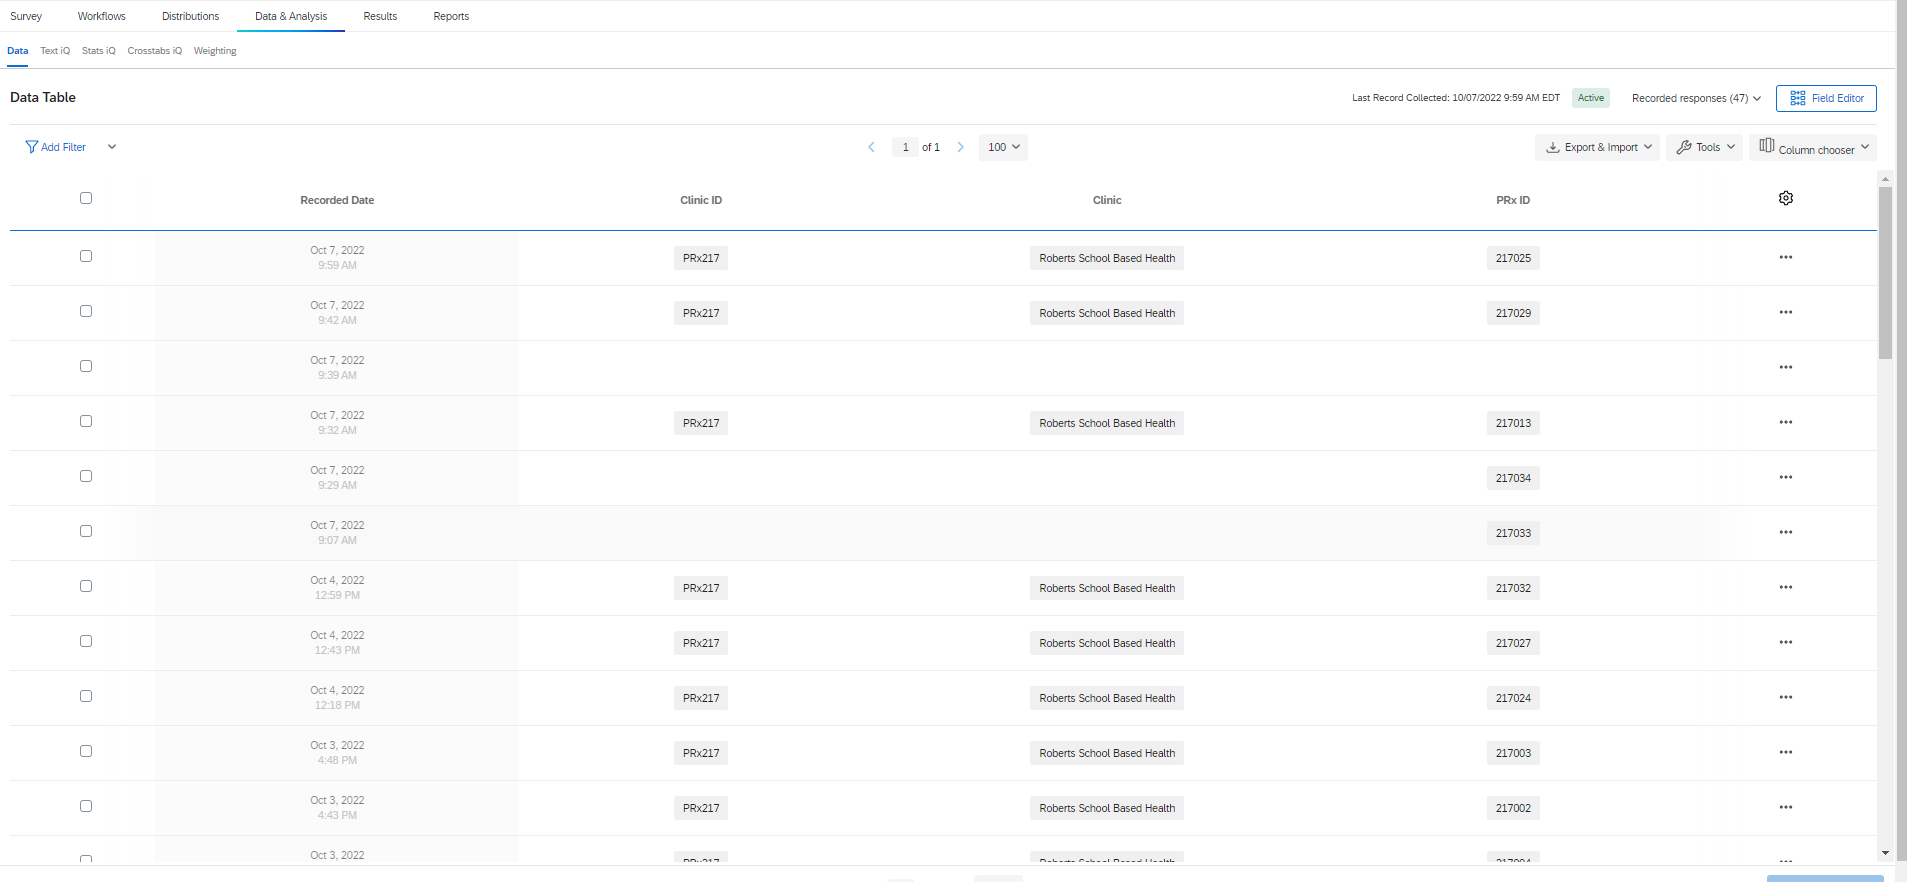The image size is (1907, 882).
Task: Open the Weighting sub-tab
Action: pos(215,51)
